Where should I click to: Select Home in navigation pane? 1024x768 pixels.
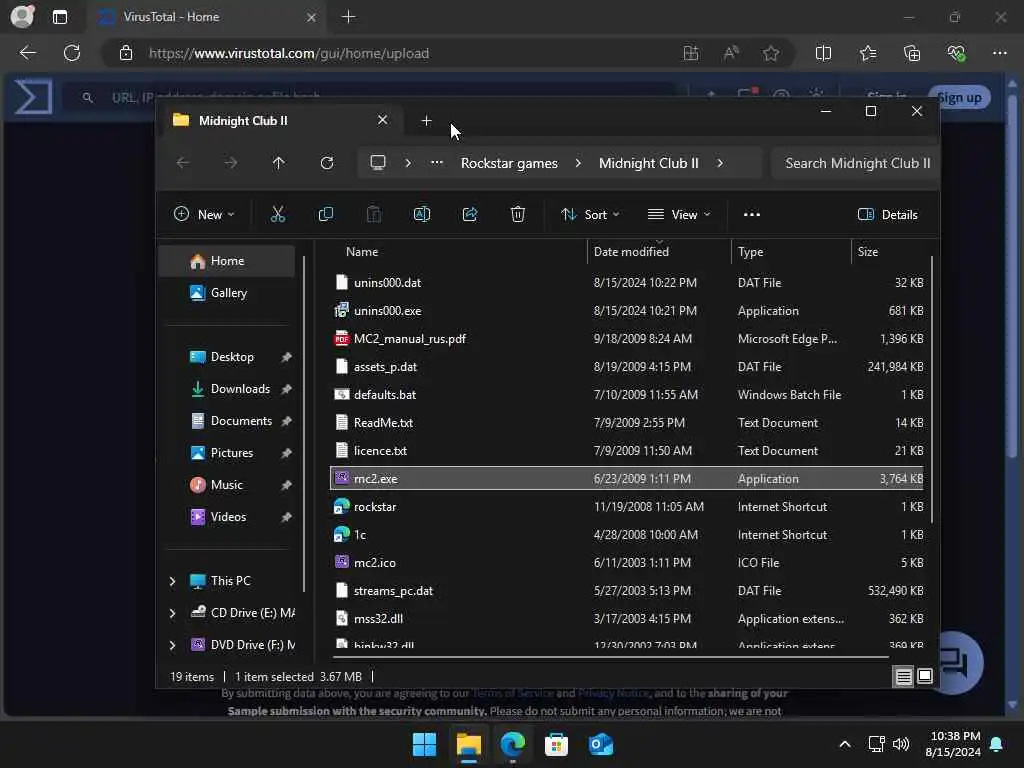click(227, 261)
